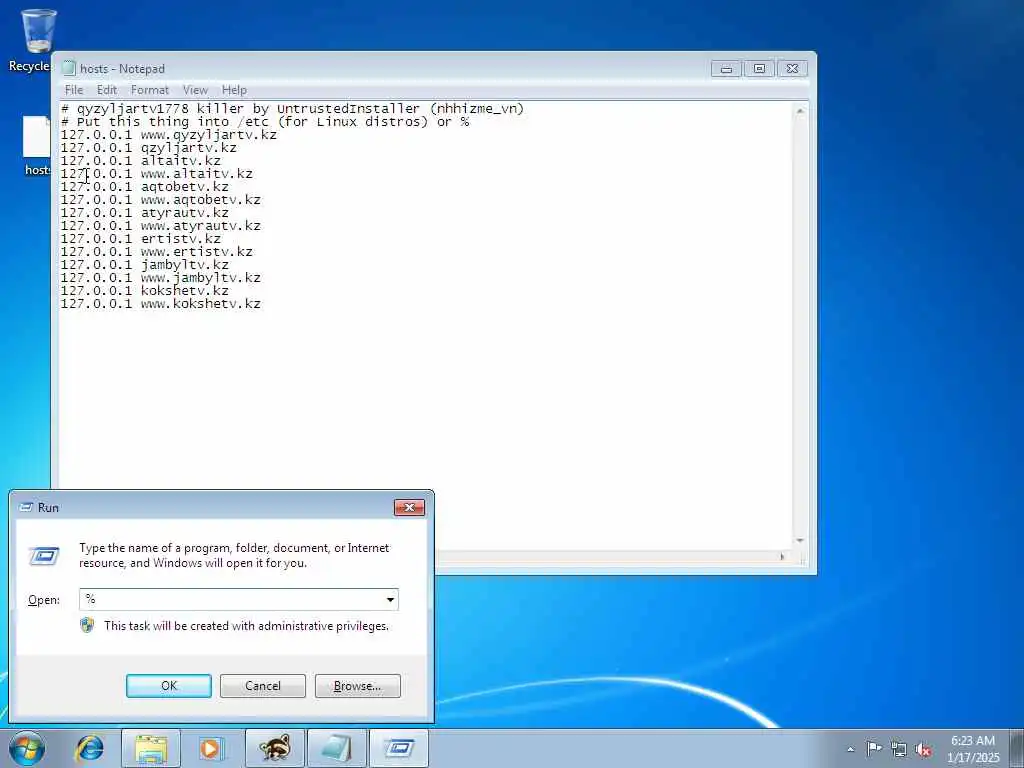
Task: Click the text 'www.aqtobetv.kz'
Action: click(200, 200)
